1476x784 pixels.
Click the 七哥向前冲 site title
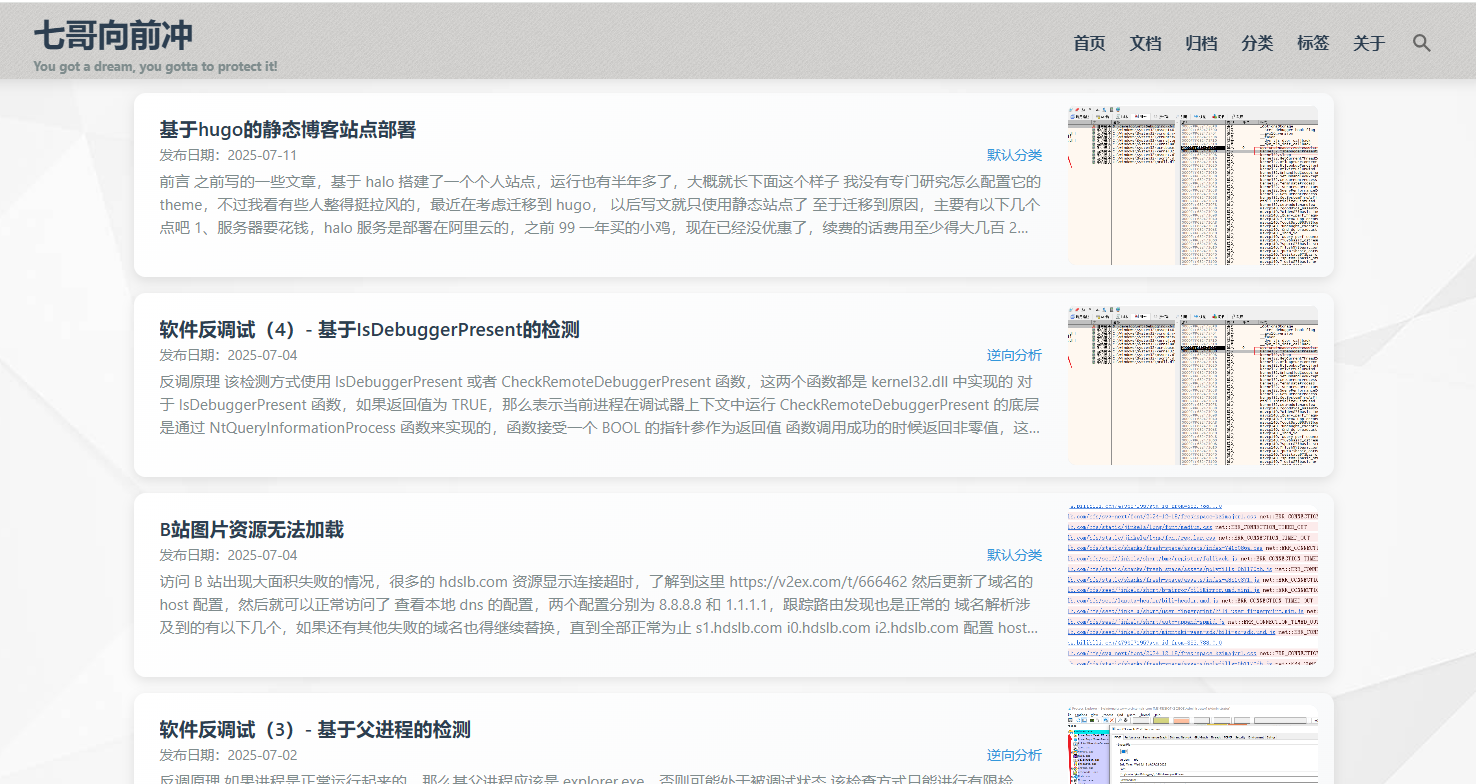[113, 36]
